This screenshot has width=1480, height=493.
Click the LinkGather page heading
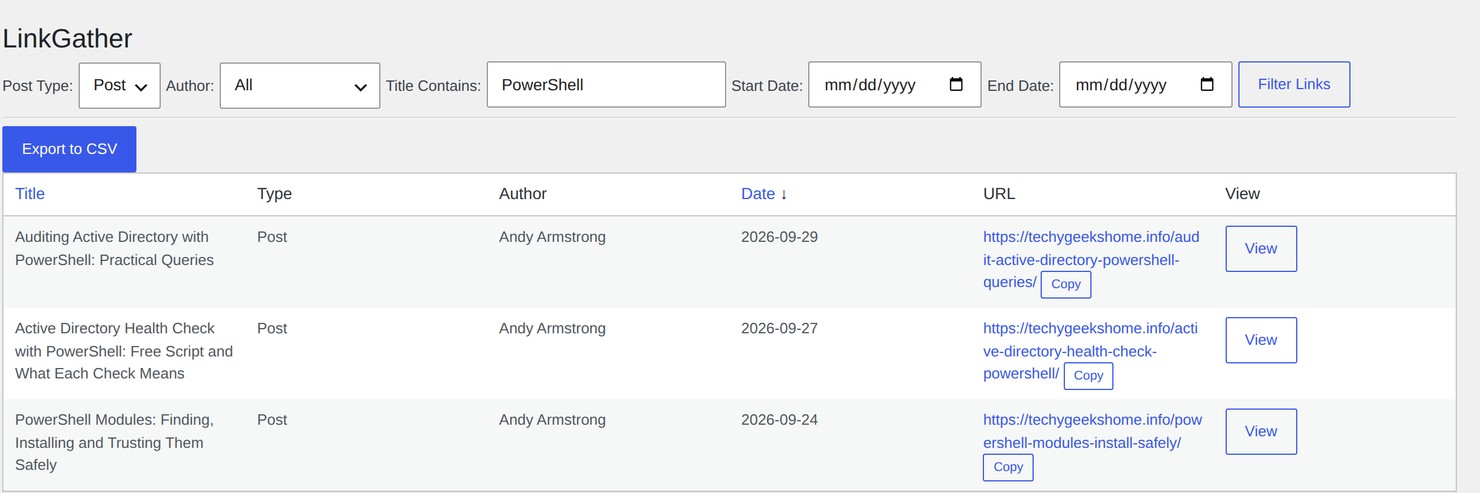click(67, 39)
